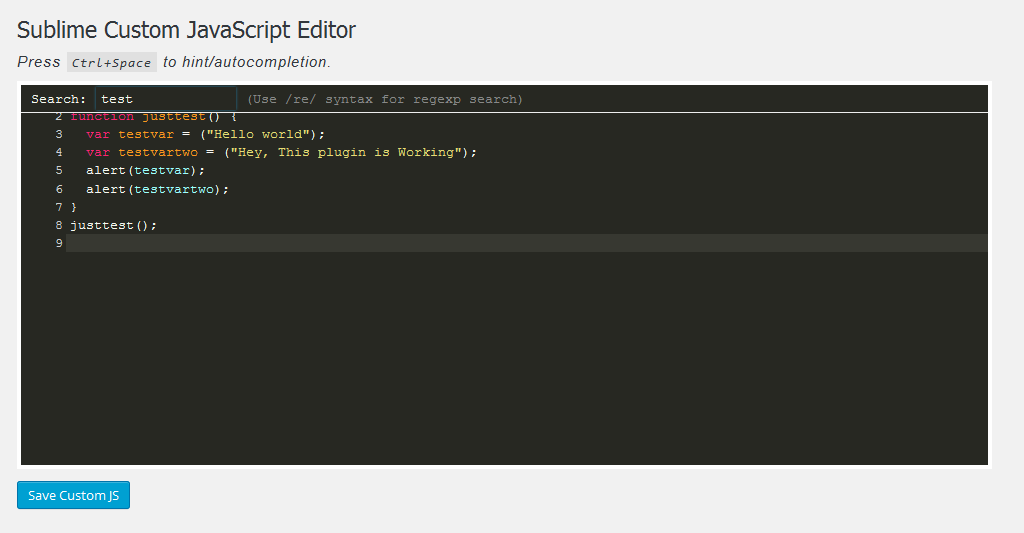The height and width of the screenshot is (533, 1024).
Task: Click the "Hey, This plugin is Working" string
Action: coord(346,152)
